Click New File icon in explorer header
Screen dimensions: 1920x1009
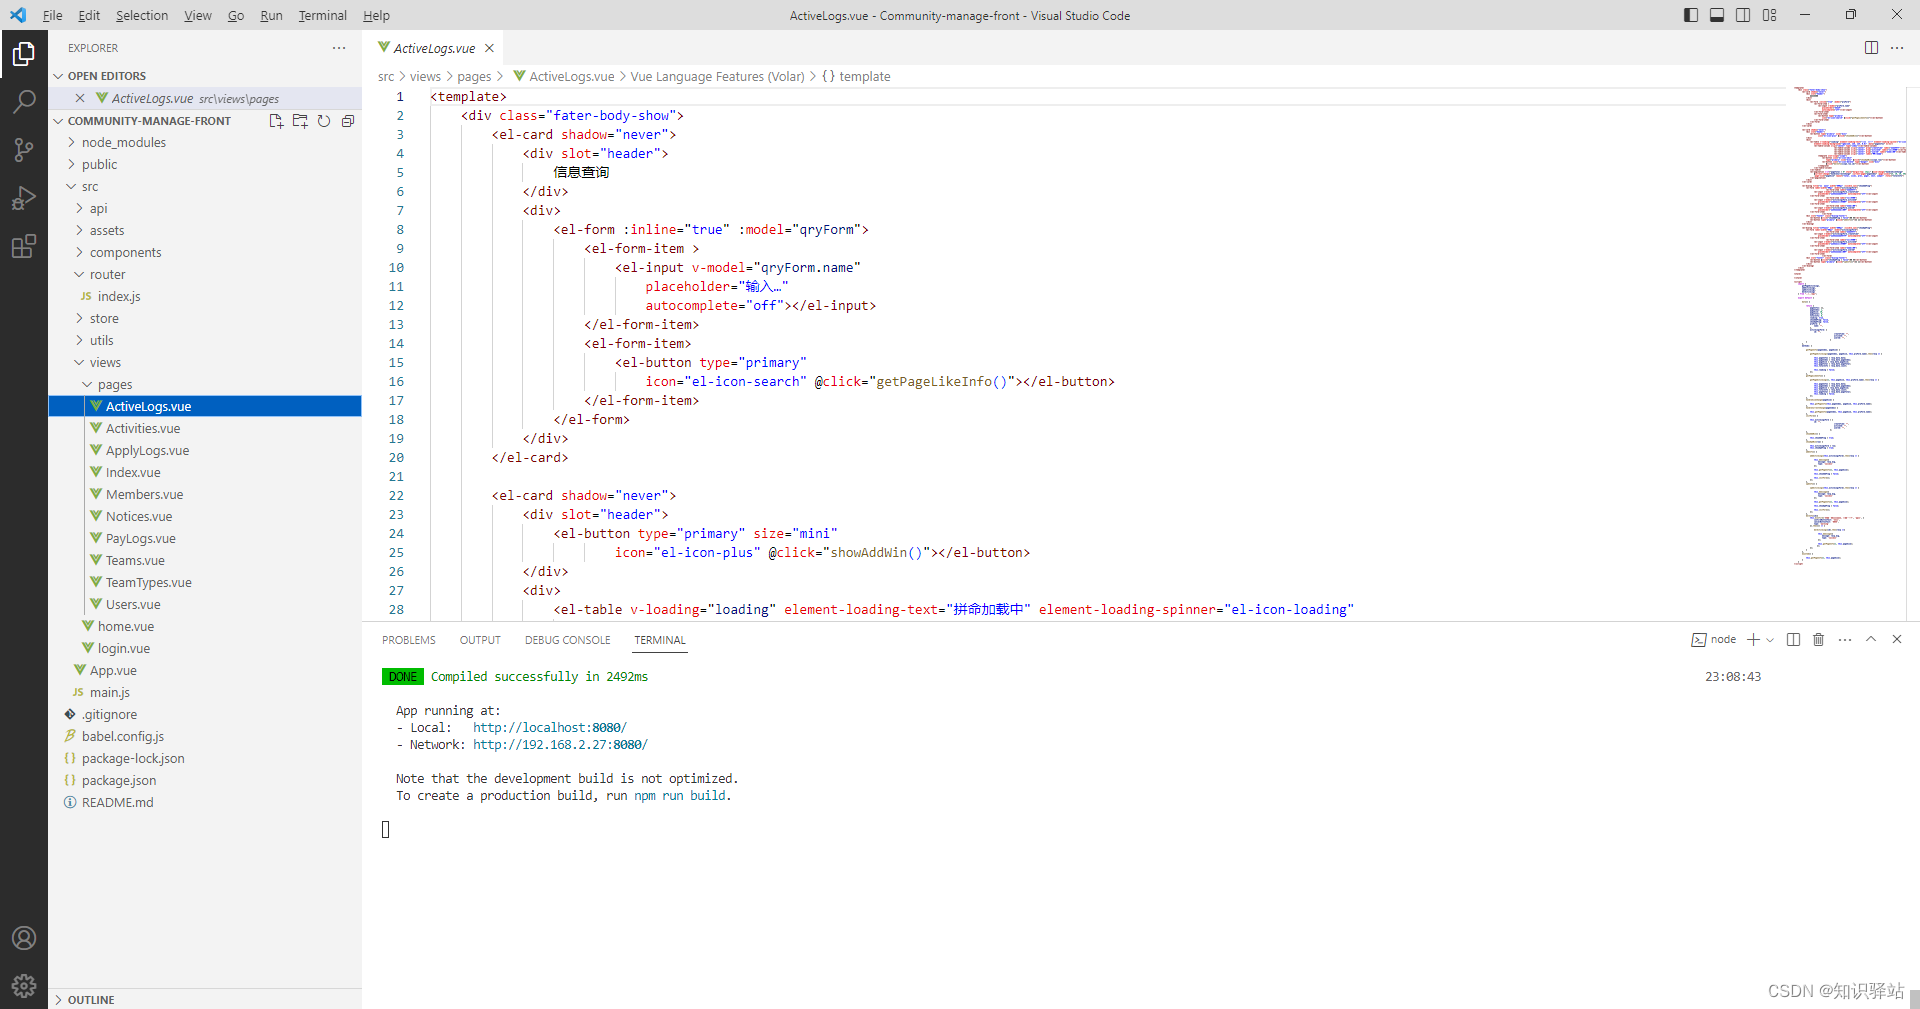tap(276, 121)
